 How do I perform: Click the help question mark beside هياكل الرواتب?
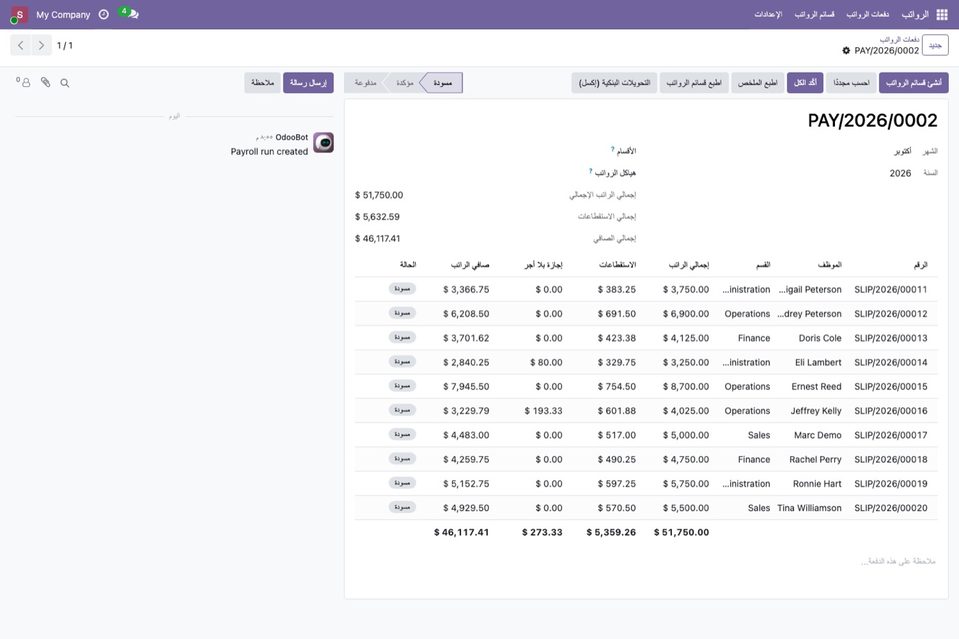(x=590, y=171)
